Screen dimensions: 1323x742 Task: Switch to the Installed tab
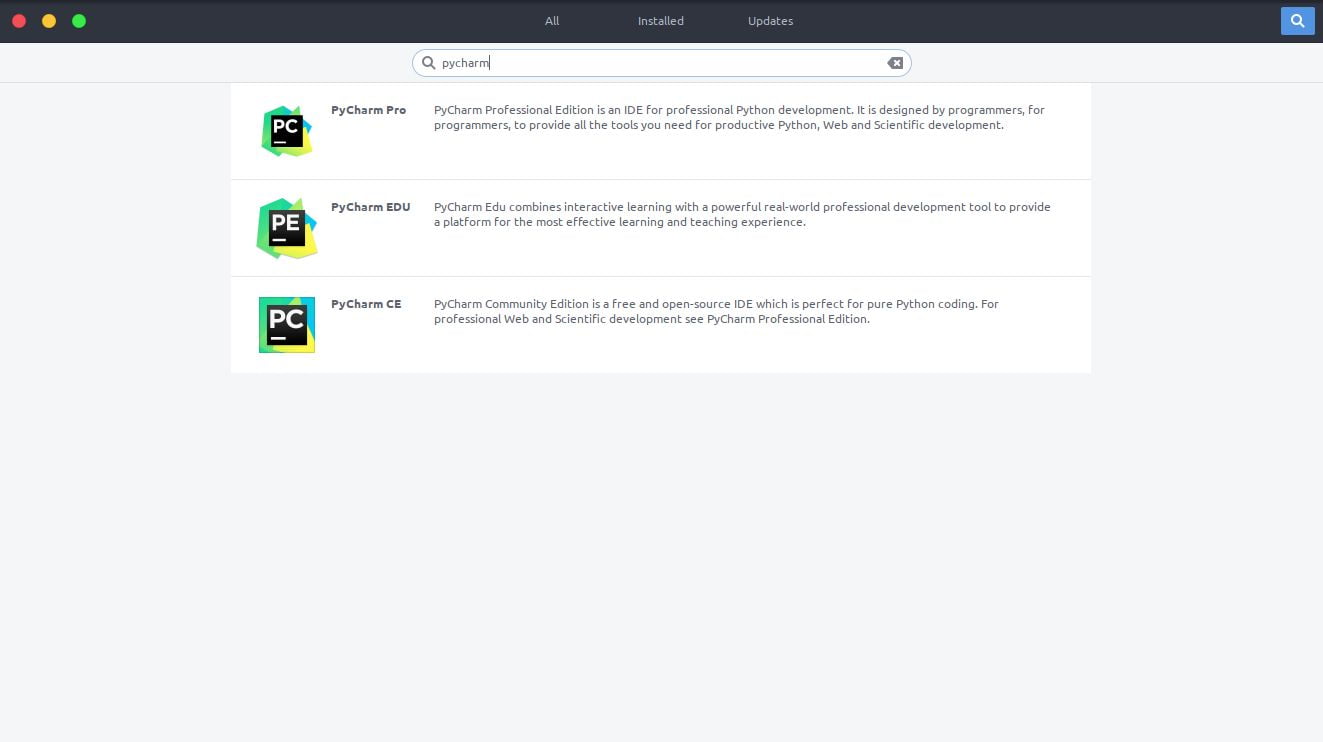click(660, 20)
